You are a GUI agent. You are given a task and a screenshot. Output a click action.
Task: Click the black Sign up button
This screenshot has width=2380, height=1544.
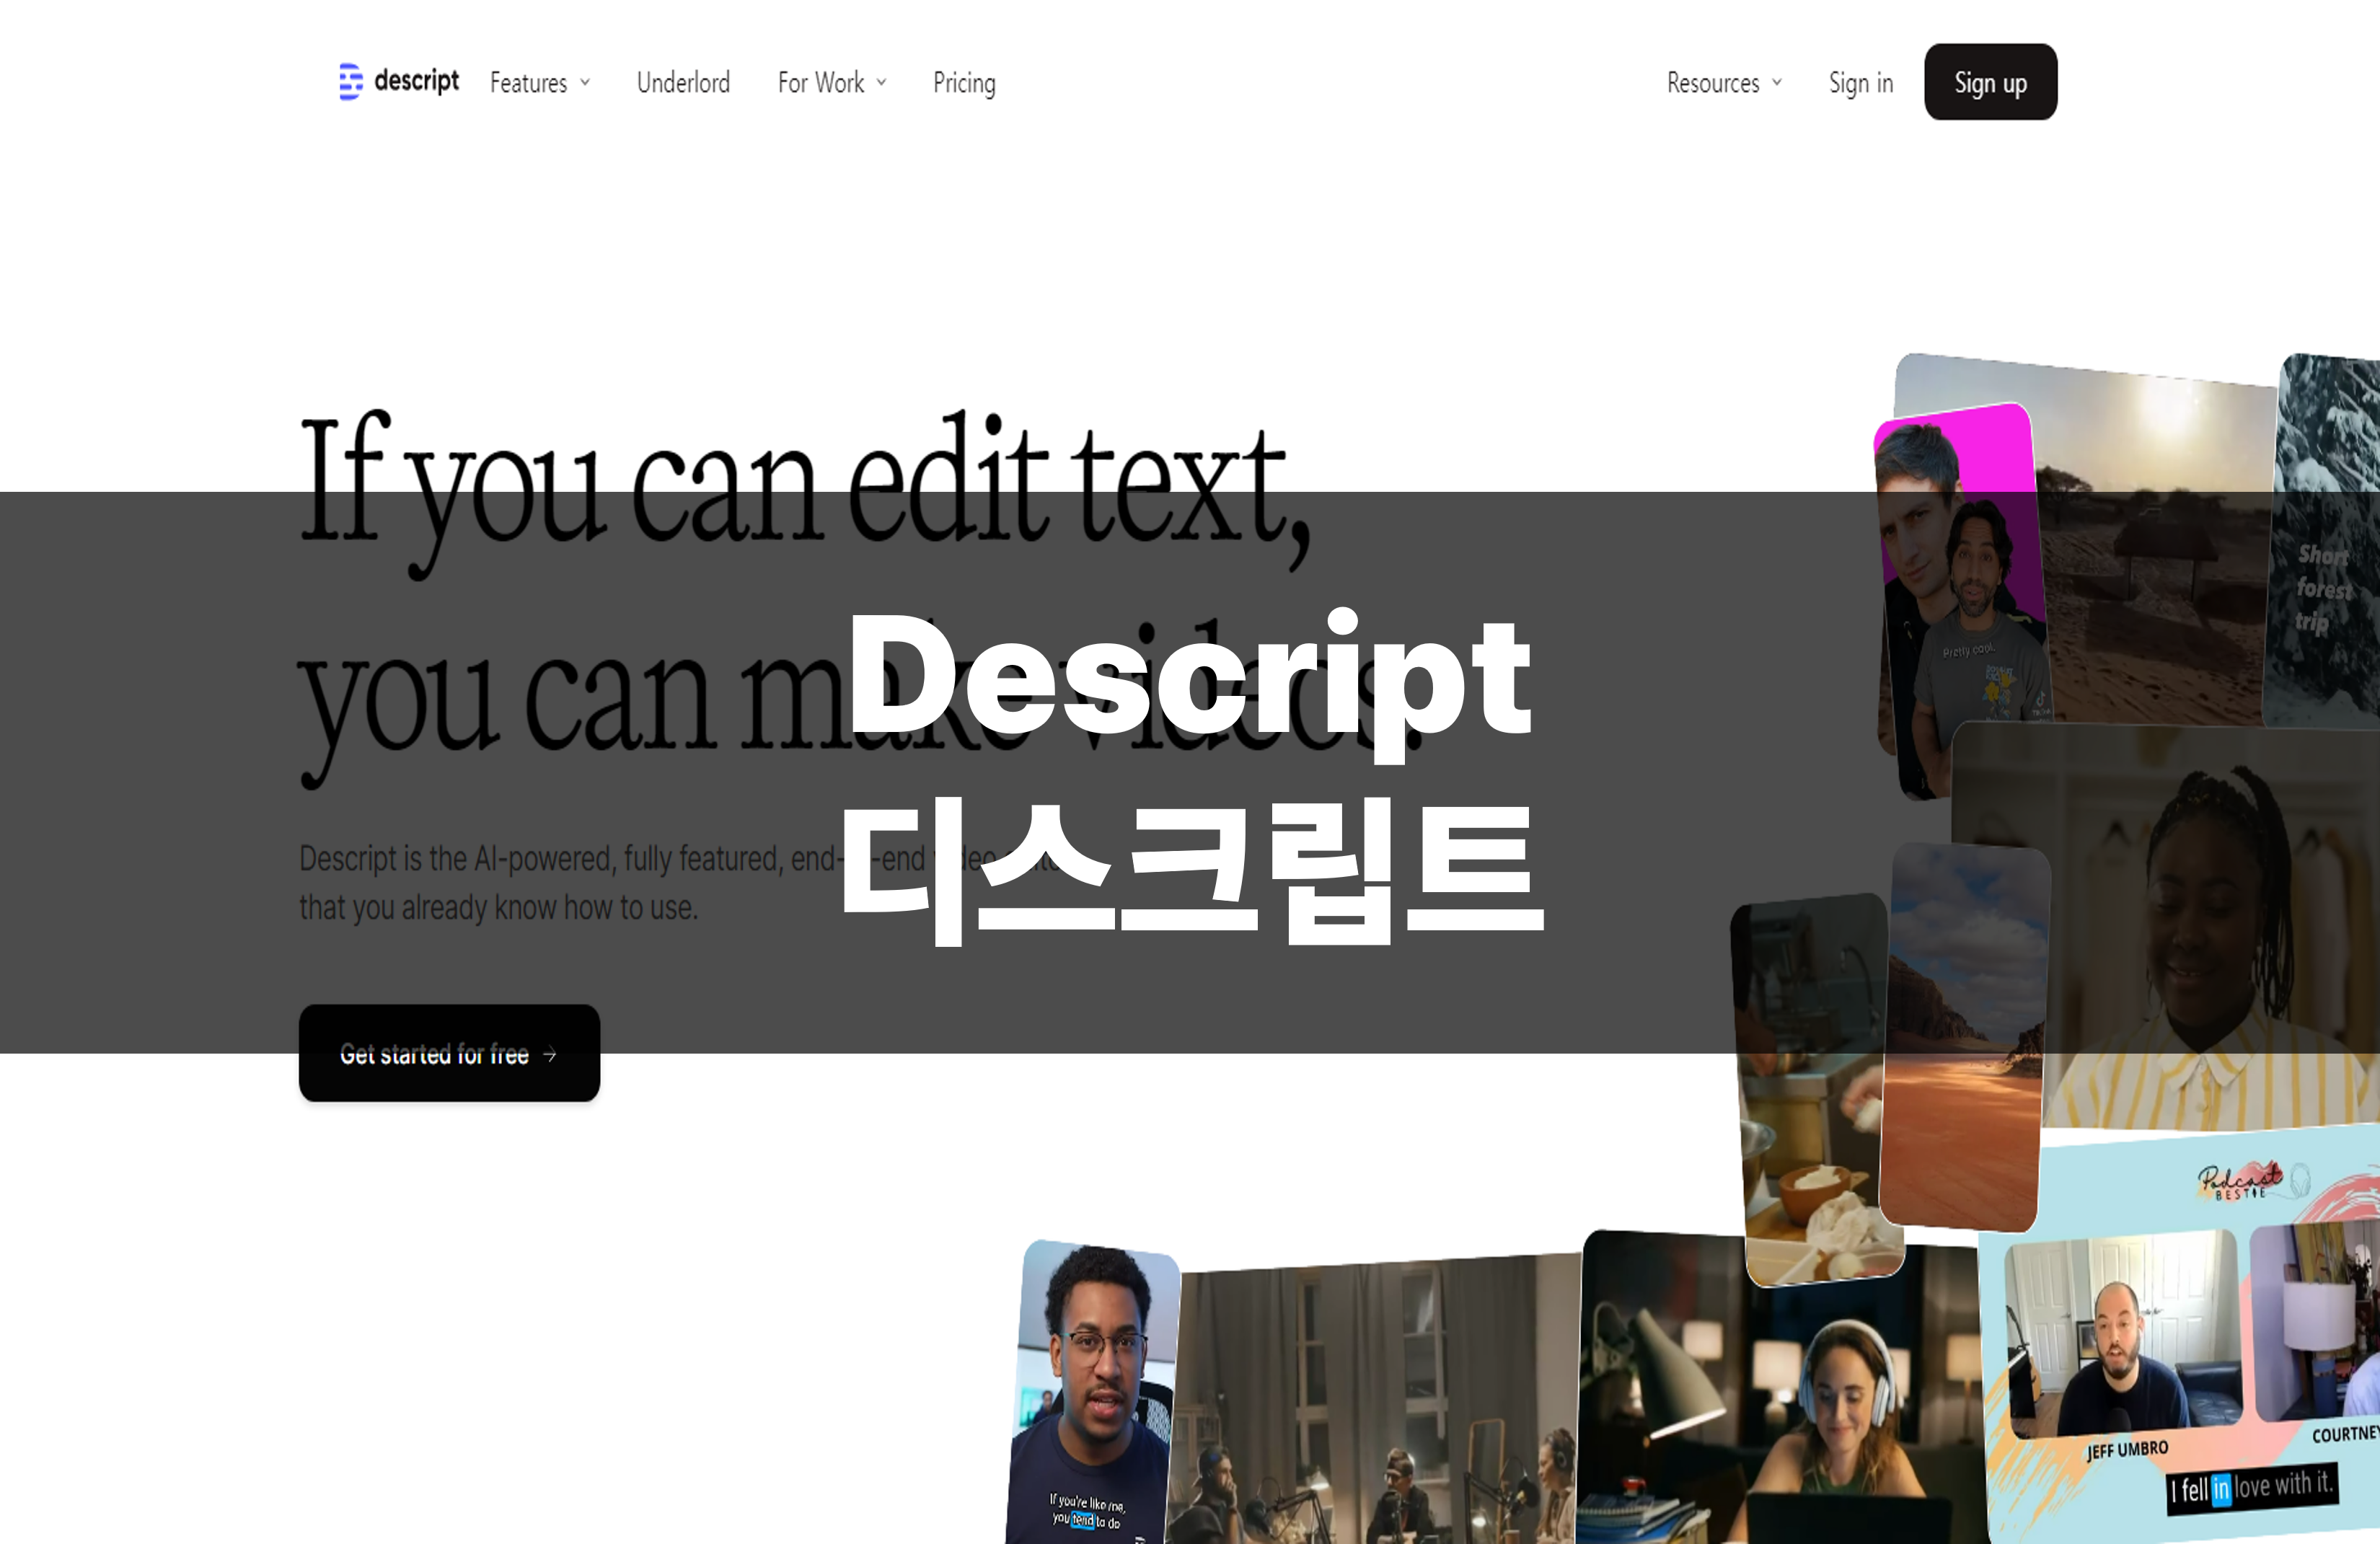[1990, 82]
